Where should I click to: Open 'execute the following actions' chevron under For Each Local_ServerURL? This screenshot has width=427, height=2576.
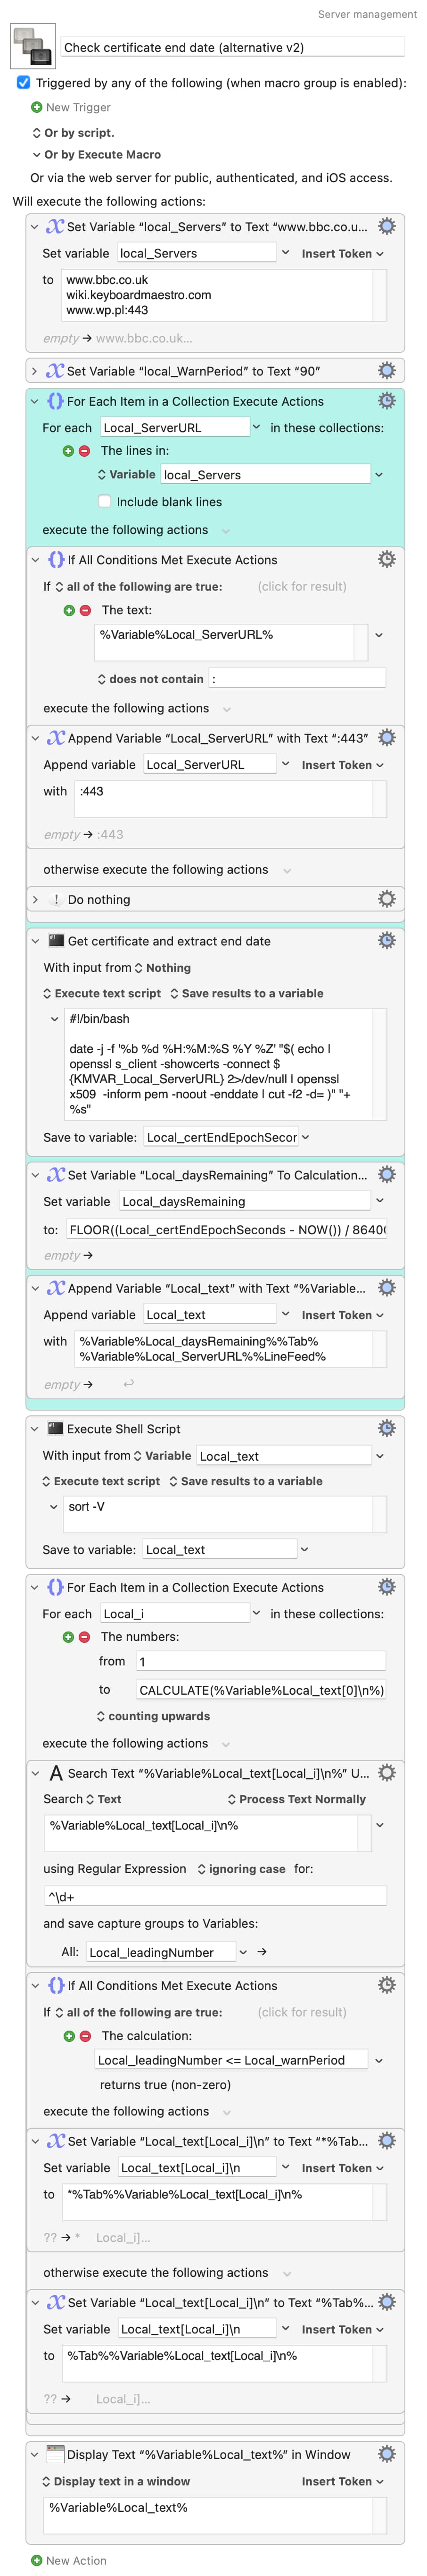tap(226, 530)
